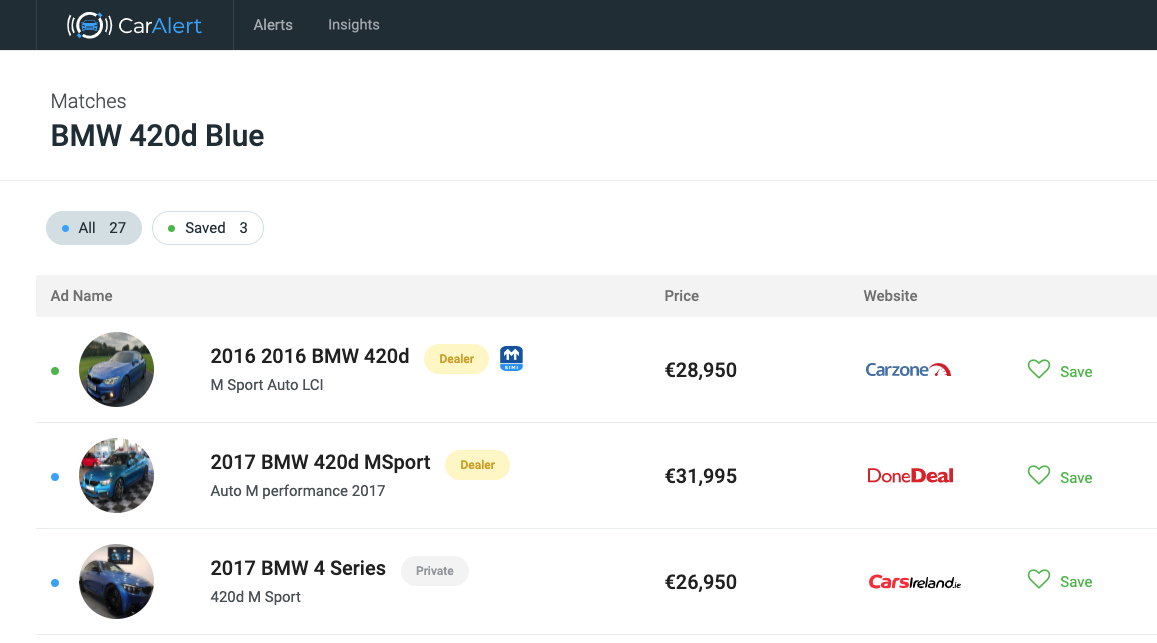
Task: Click the Private badge on 4 Series
Action: (x=435, y=571)
